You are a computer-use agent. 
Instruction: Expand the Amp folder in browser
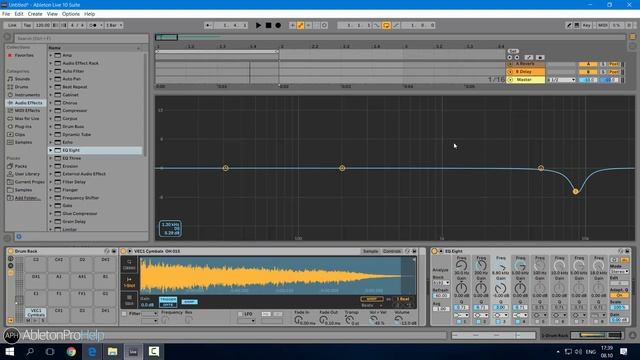(51, 55)
